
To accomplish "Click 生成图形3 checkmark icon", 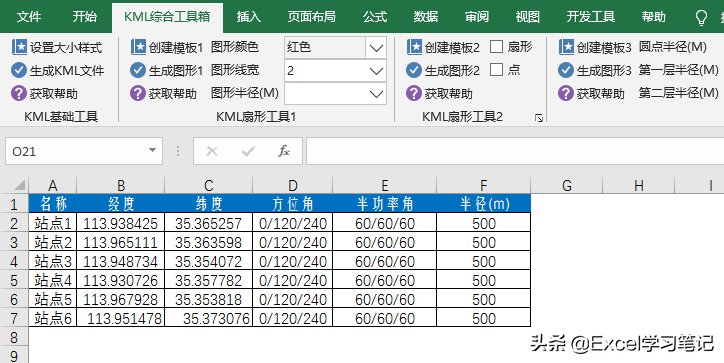I will point(566,70).
